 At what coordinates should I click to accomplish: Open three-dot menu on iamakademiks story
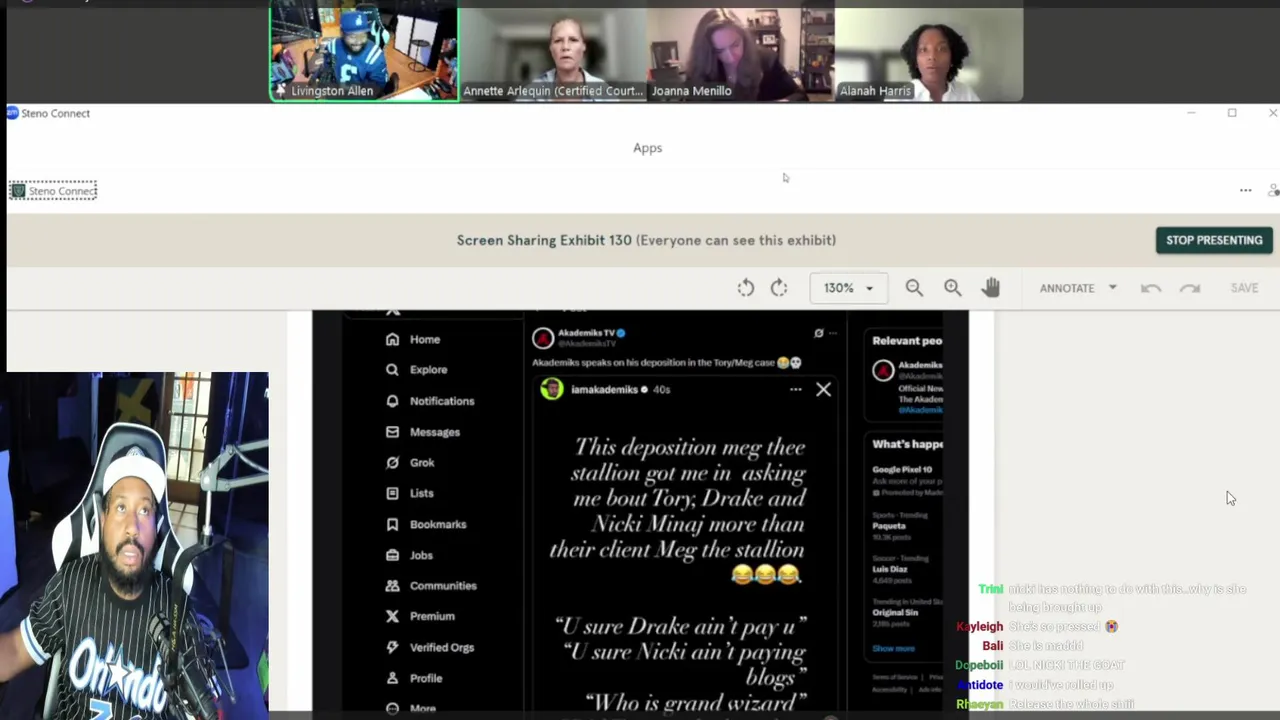click(795, 390)
